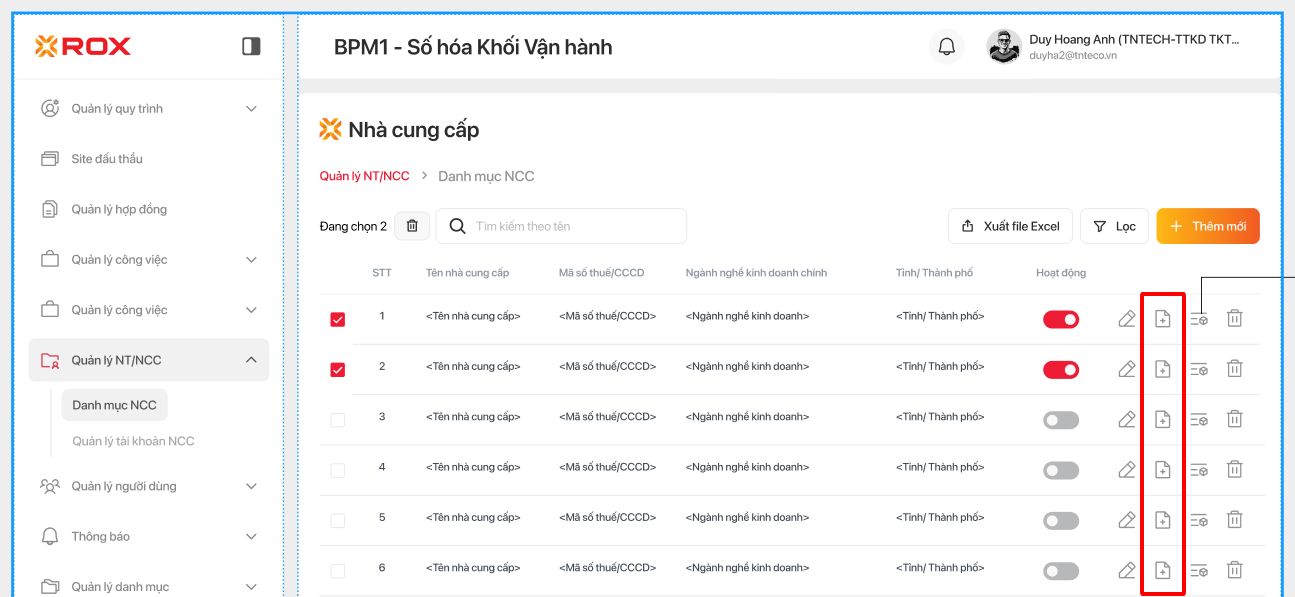Open Site đấu thầu in sidebar
The width and height of the screenshot is (1295, 597).
(107, 159)
